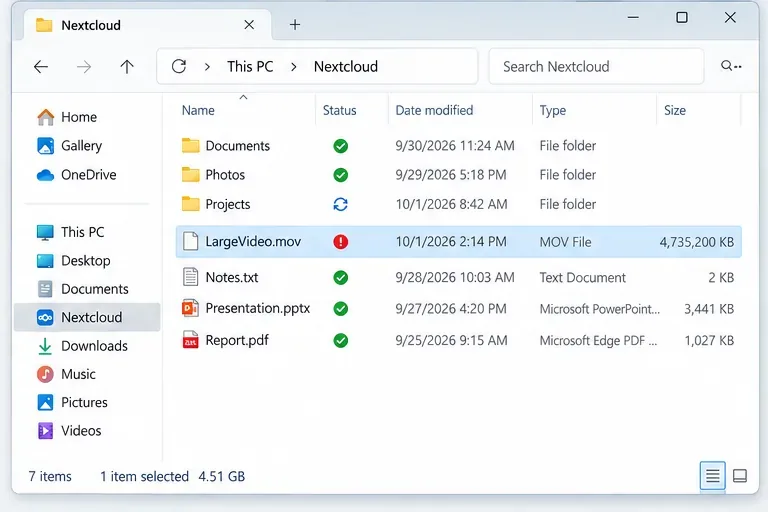This screenshot has width=768, height=512.
Task: Click synced checkmark for Photos folder
Action: 340,174
